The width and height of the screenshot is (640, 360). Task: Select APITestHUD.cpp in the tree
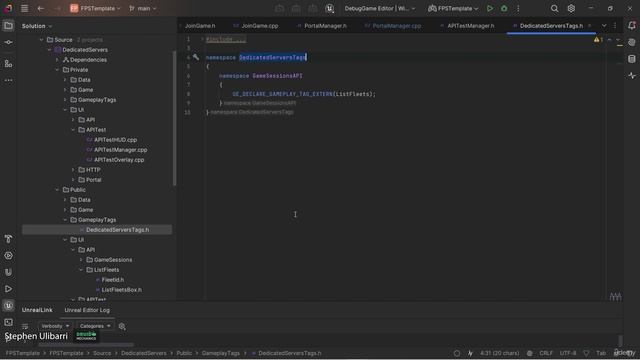pos(116,140)
